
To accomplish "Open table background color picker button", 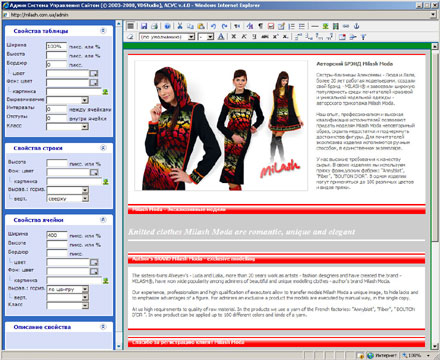I will [94, 82].
